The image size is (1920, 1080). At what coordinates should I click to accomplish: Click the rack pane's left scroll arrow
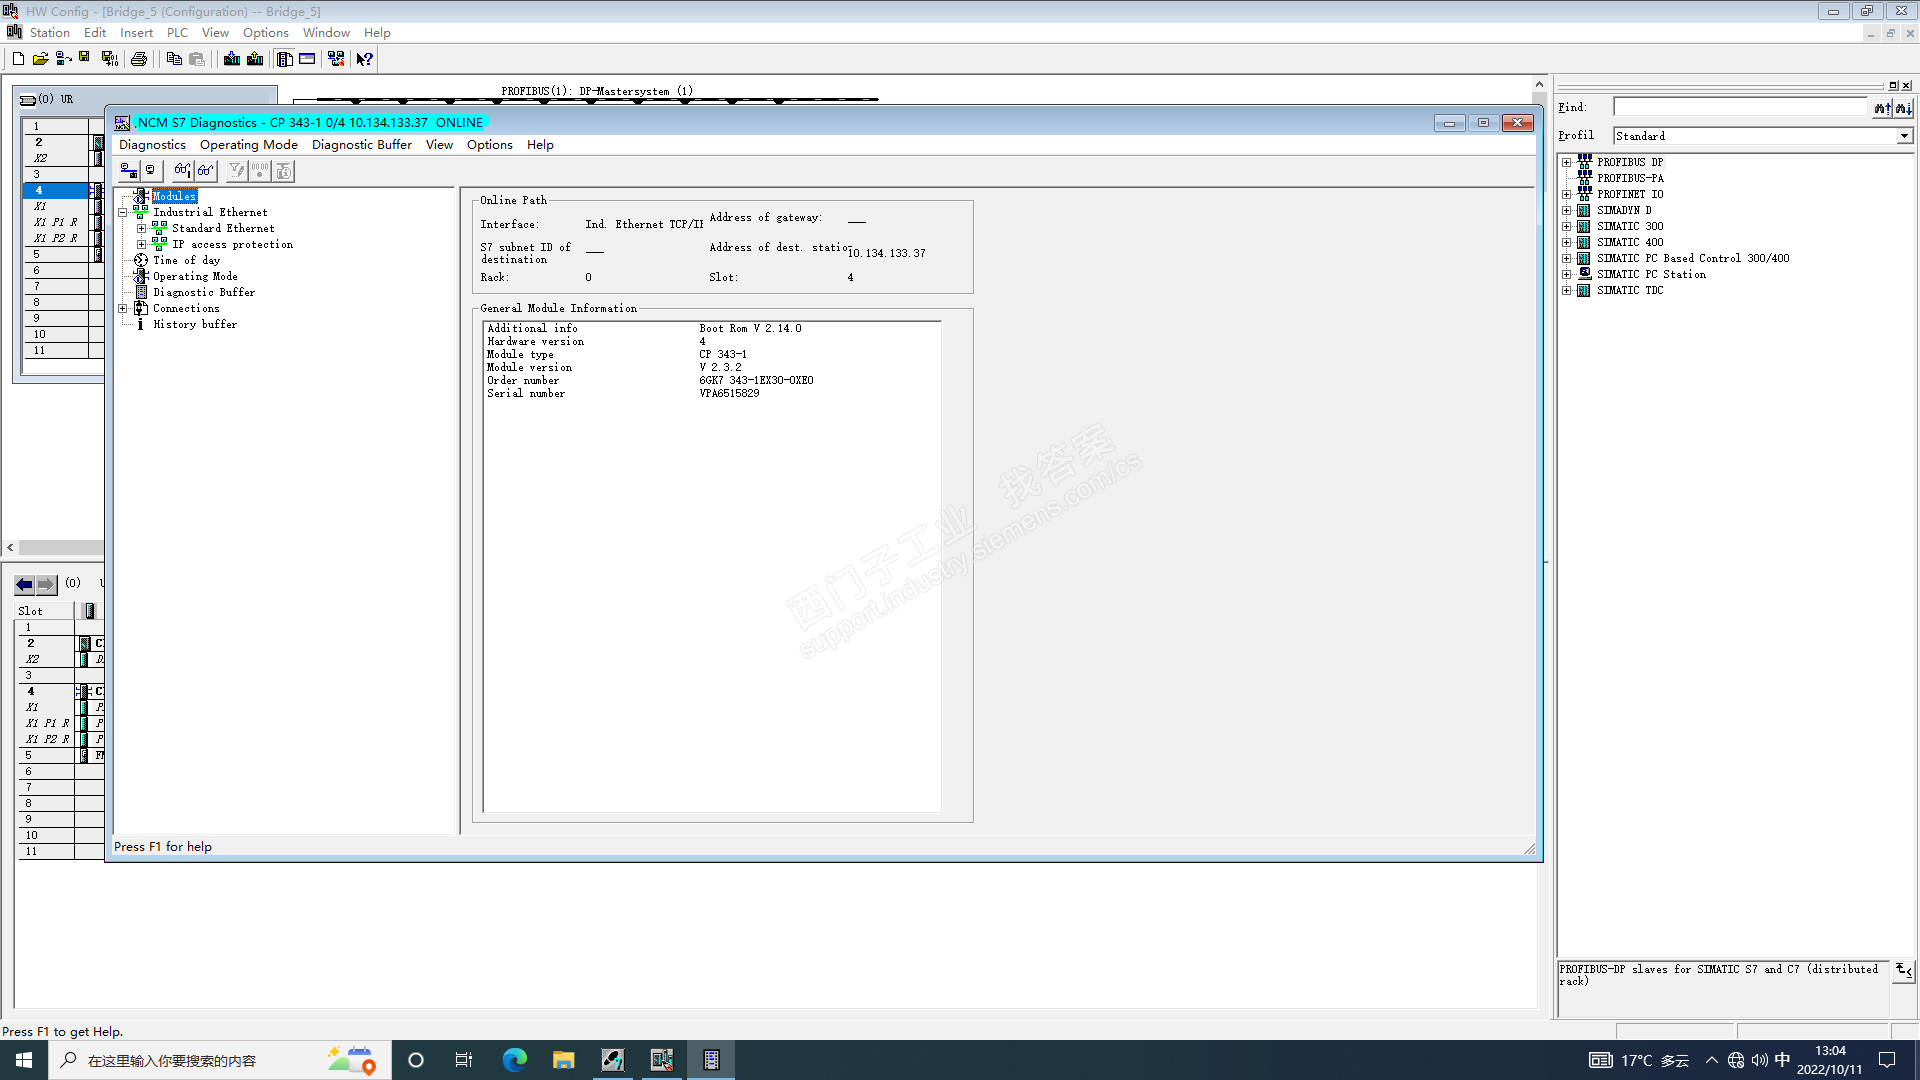coord(10,548)
